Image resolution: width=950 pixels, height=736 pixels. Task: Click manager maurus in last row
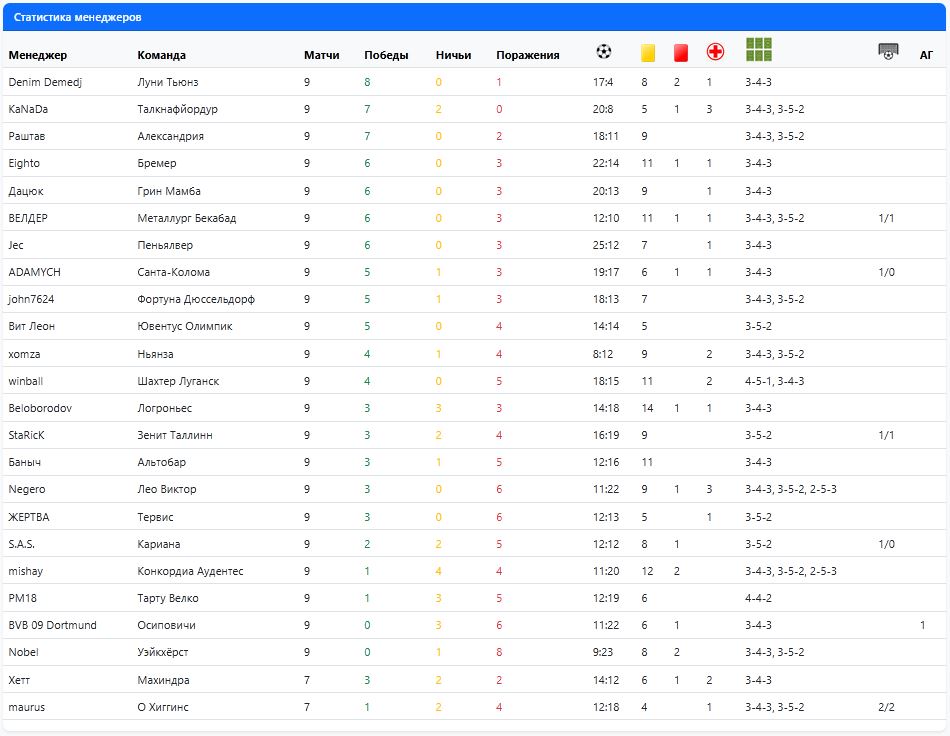tap(26, 707)
